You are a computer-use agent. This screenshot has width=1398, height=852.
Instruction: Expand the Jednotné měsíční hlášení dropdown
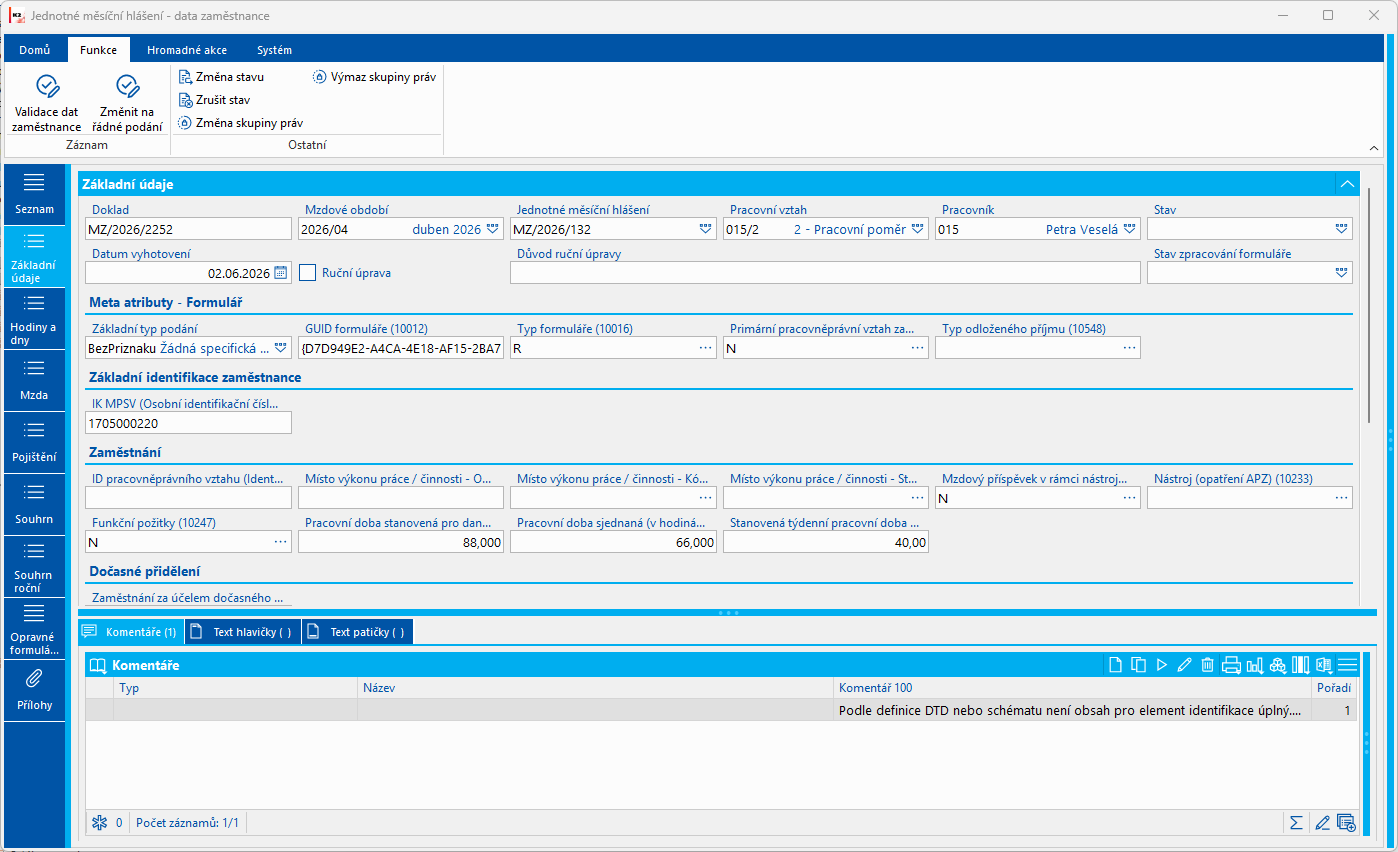(706, 229)
